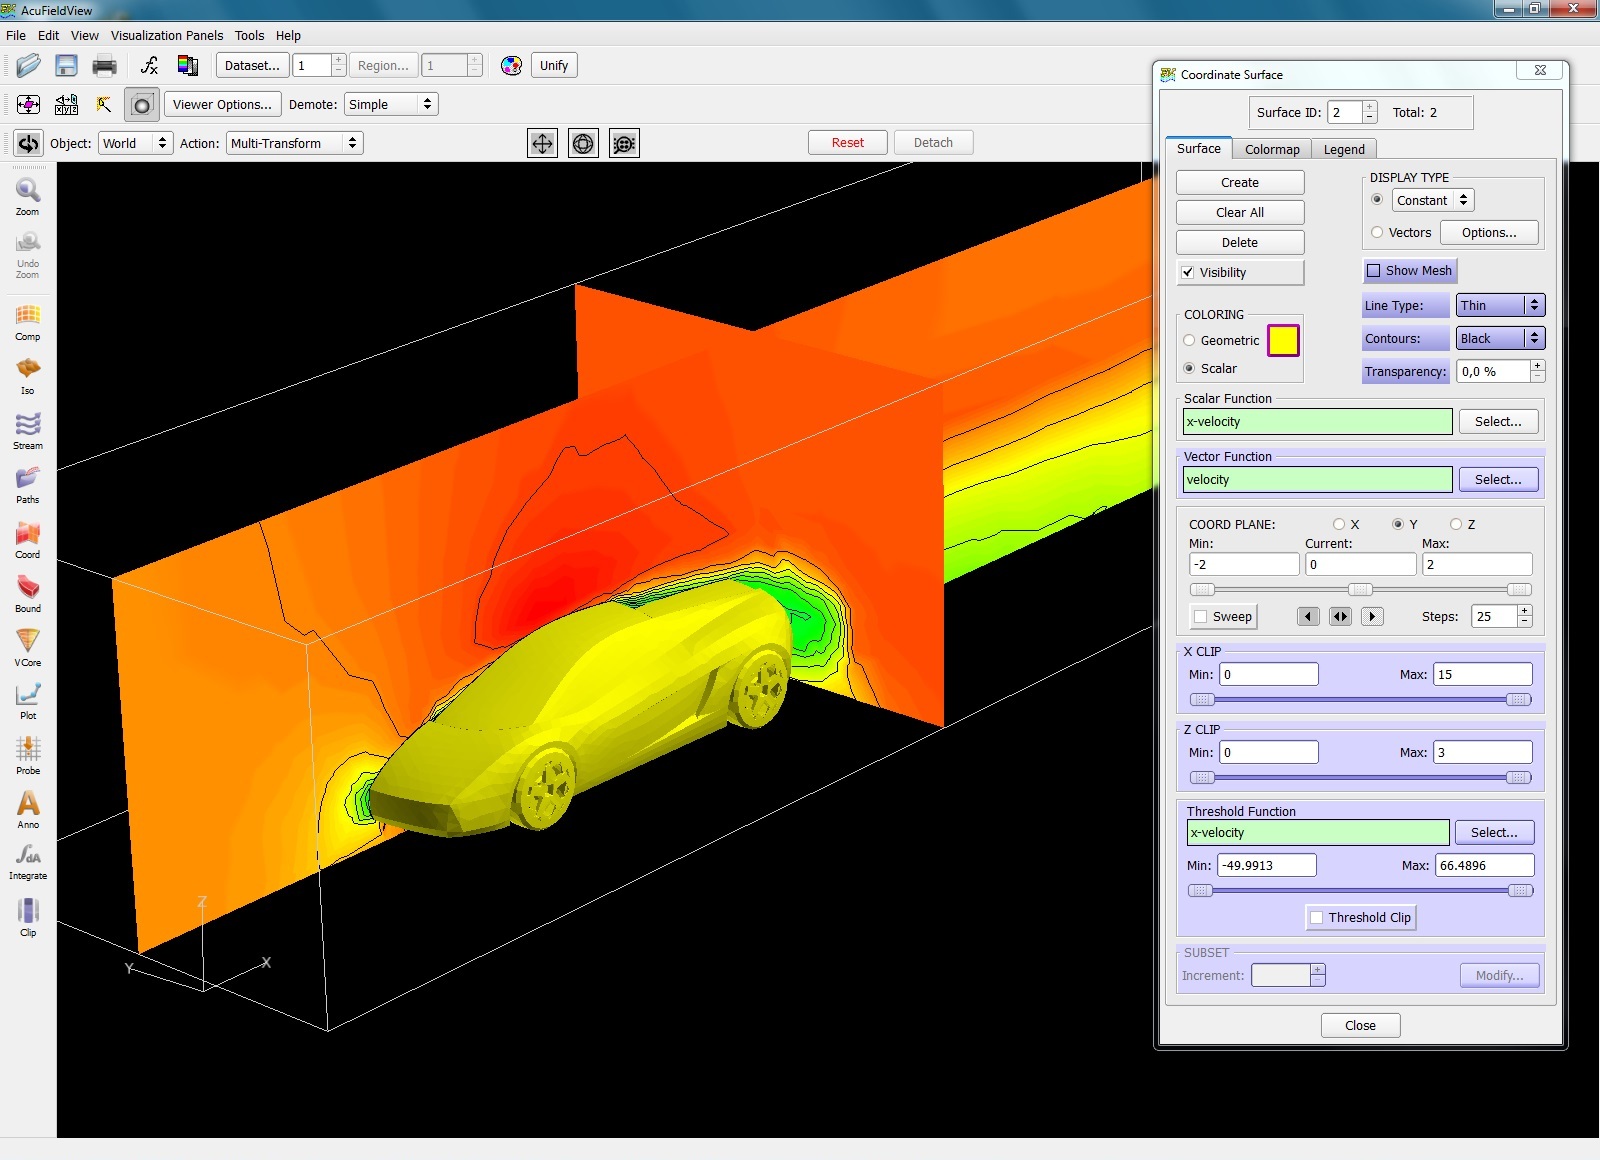Click the Clear All button
Screen dimensions: 1600x1160
[1240, 213]
